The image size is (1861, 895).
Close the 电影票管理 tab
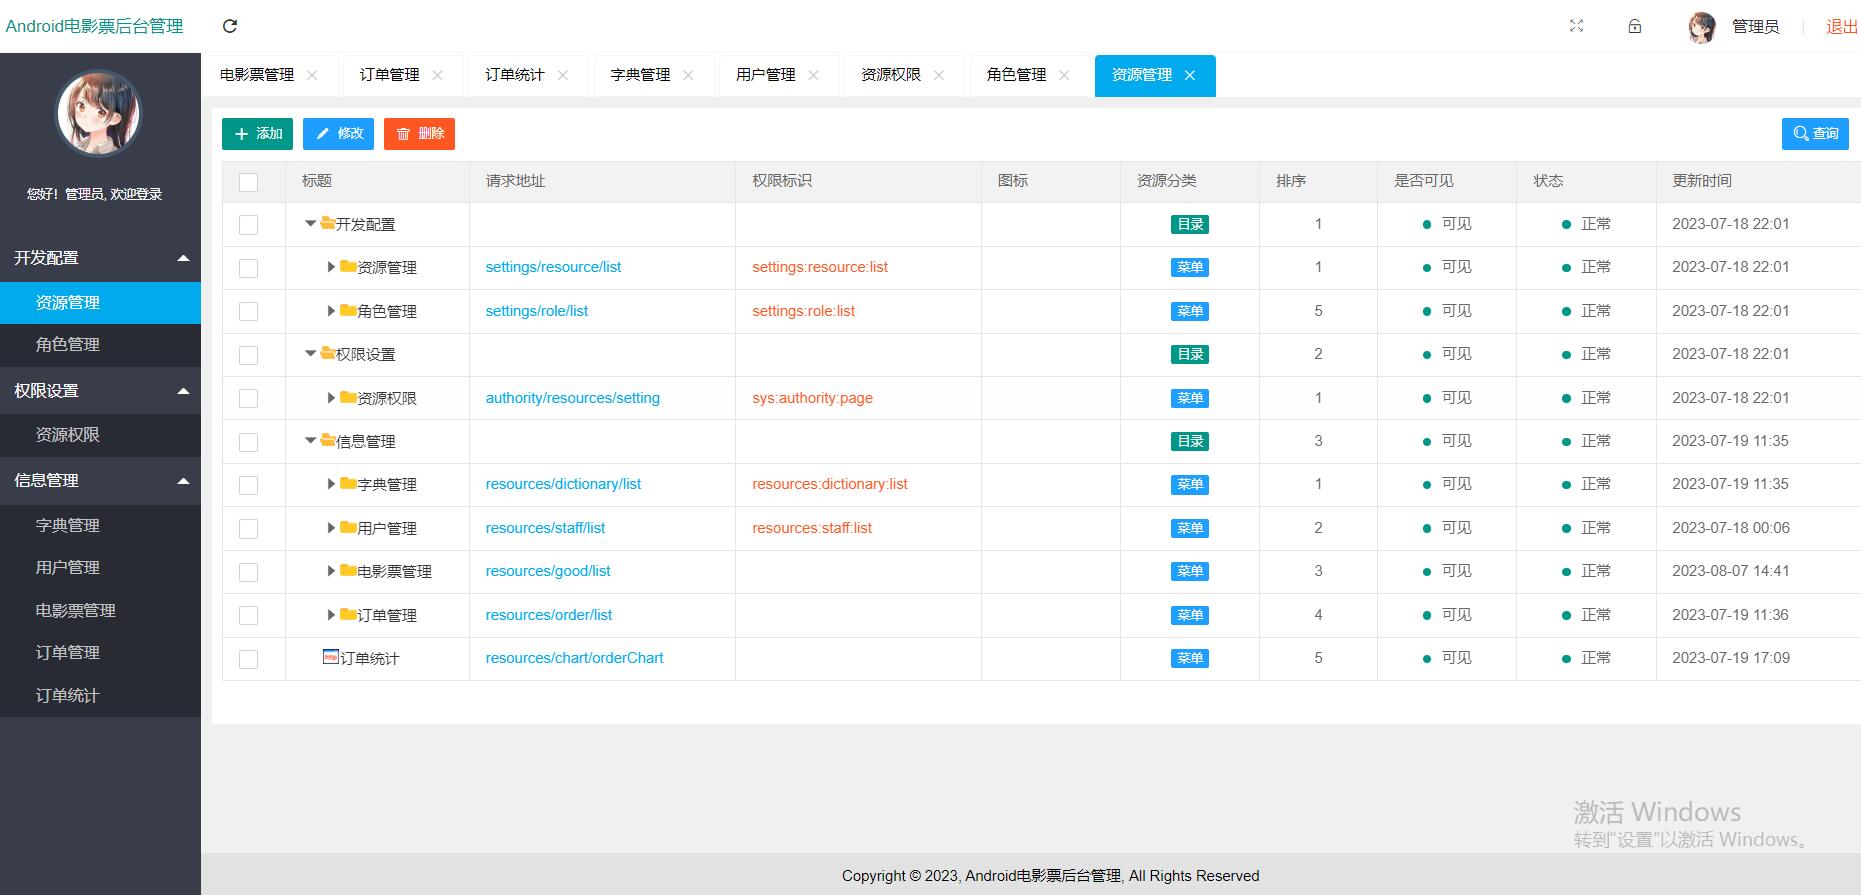(312, 75)
